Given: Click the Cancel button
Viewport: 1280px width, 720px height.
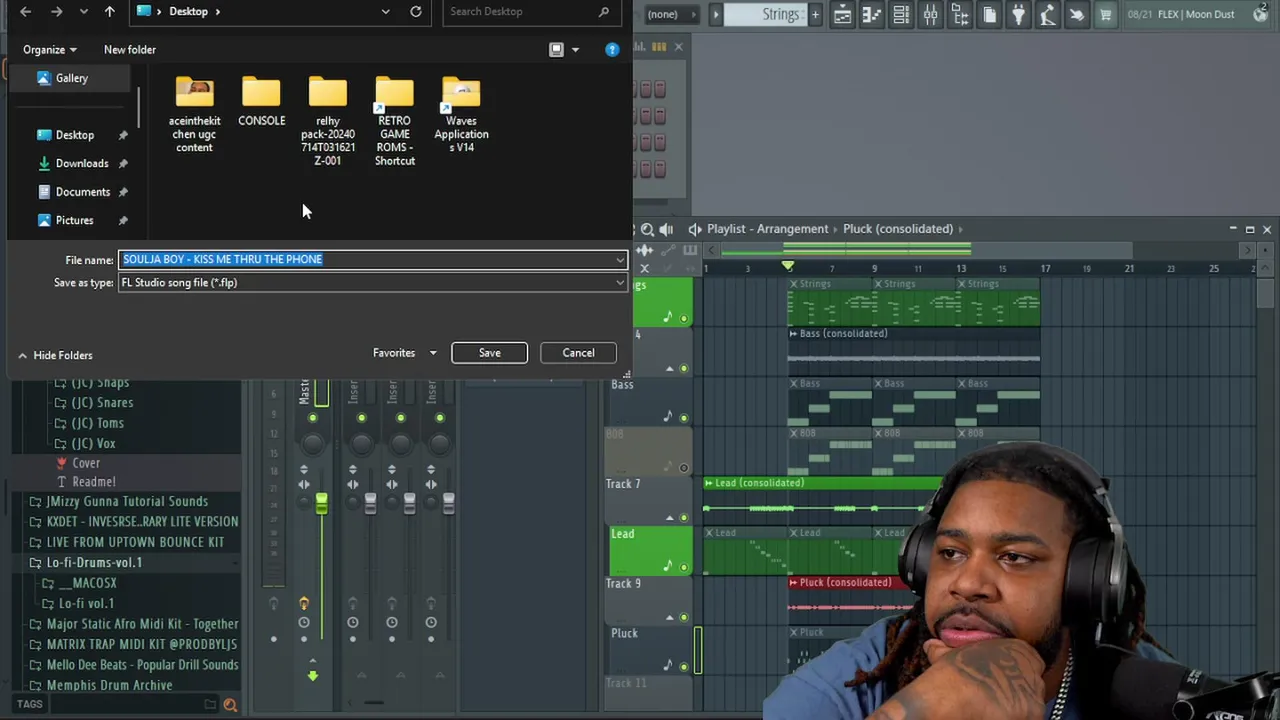Looking at the screenshot, I should click(x=578, y=353).
